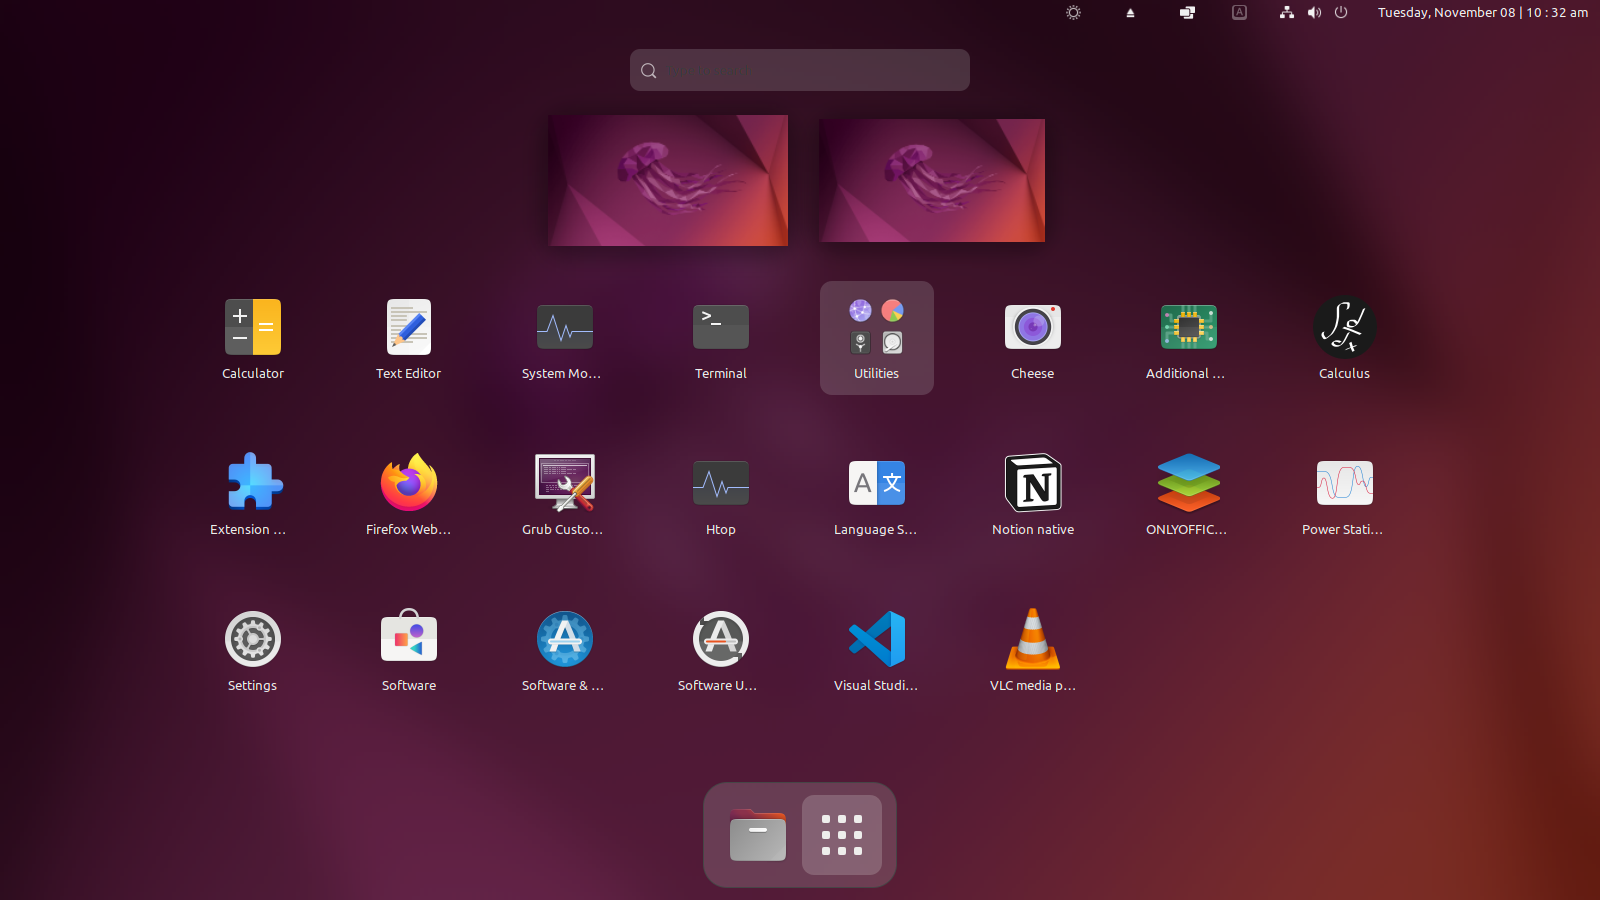Launch the Calculus app
The width and height of the screenshot is (1600, 900).
pos(1345,338)
